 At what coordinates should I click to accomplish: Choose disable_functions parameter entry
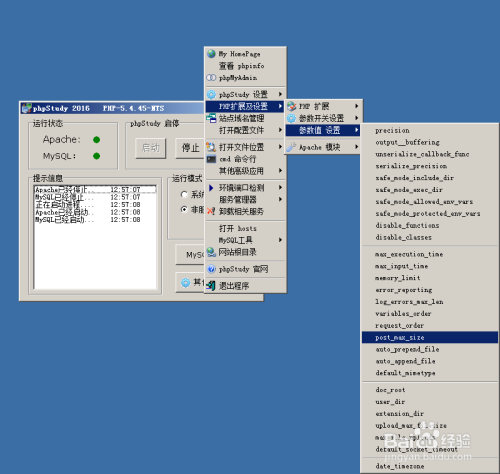pos(430,225)
